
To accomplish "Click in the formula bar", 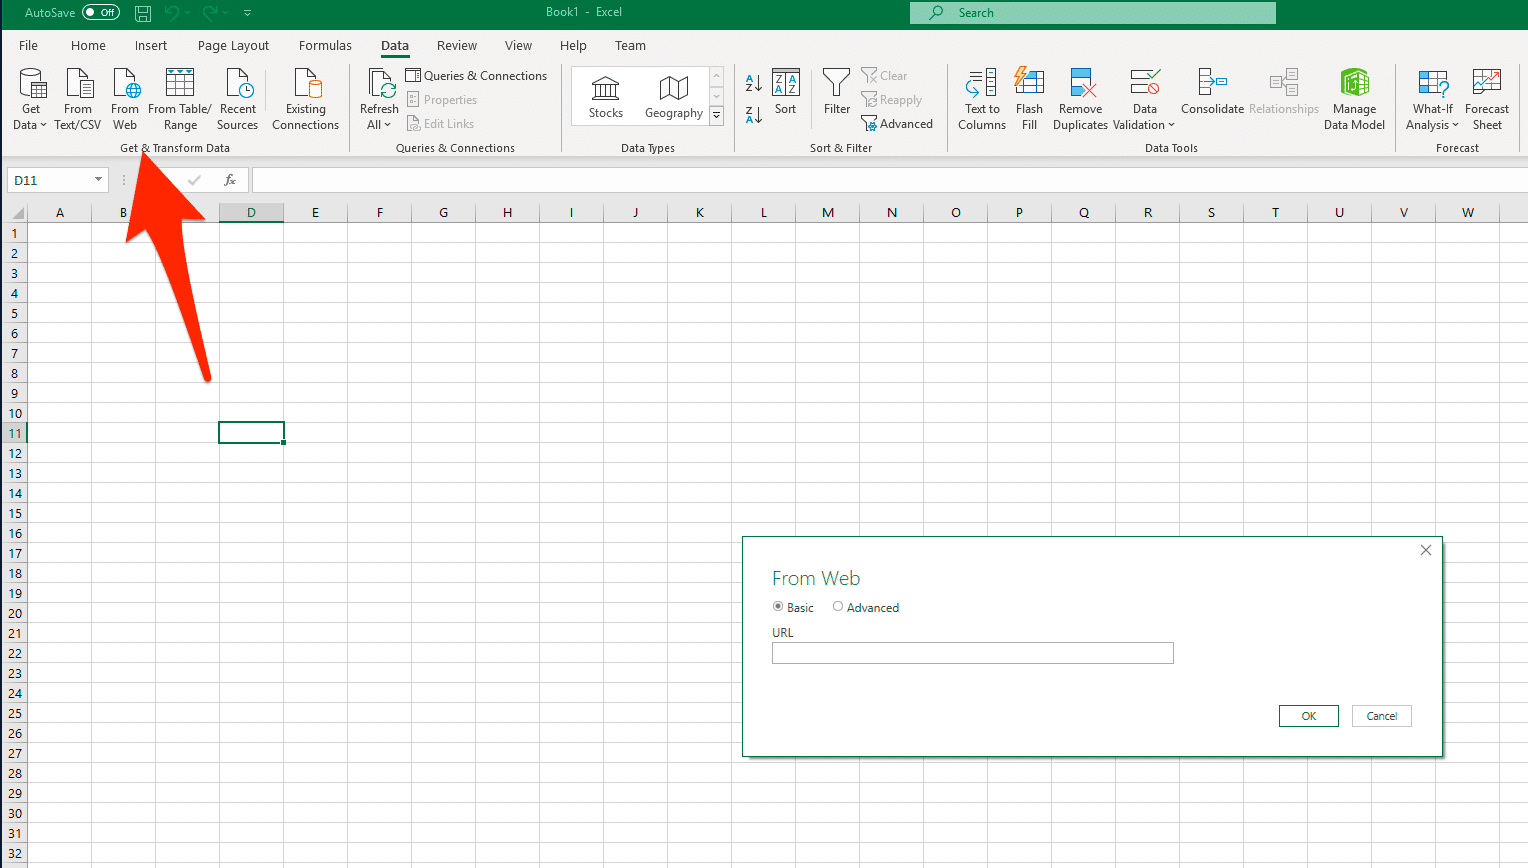I will pos(890,180).
